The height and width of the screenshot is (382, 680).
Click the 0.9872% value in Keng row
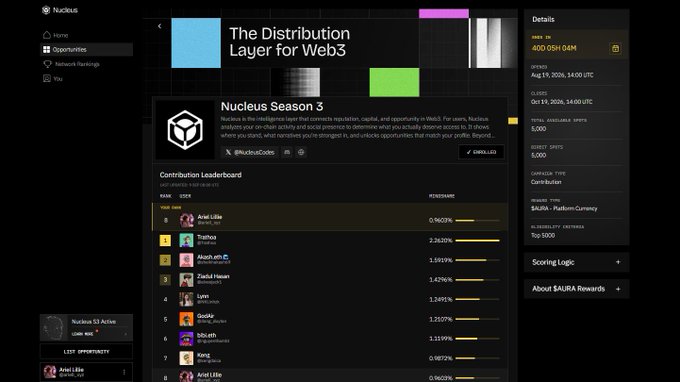tap(441, 359)
